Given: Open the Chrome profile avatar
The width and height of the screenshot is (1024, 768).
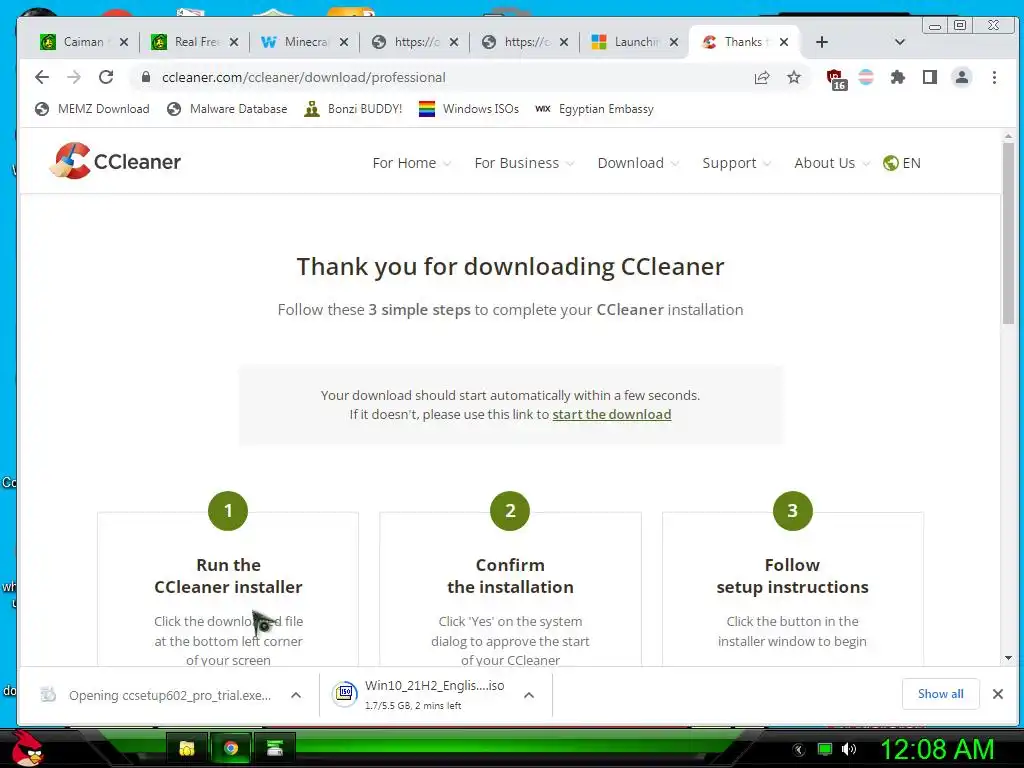Looking at the screenshot, I should [961, 77].
